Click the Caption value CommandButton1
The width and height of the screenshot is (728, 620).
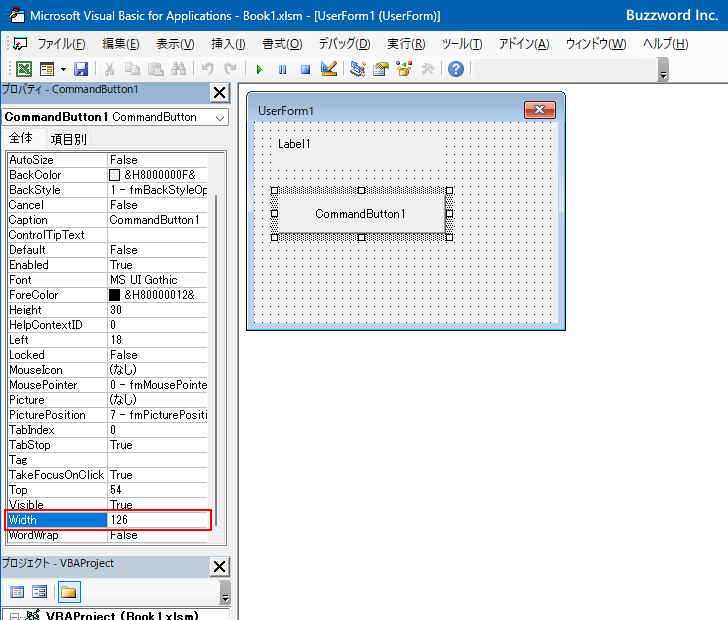158,220
